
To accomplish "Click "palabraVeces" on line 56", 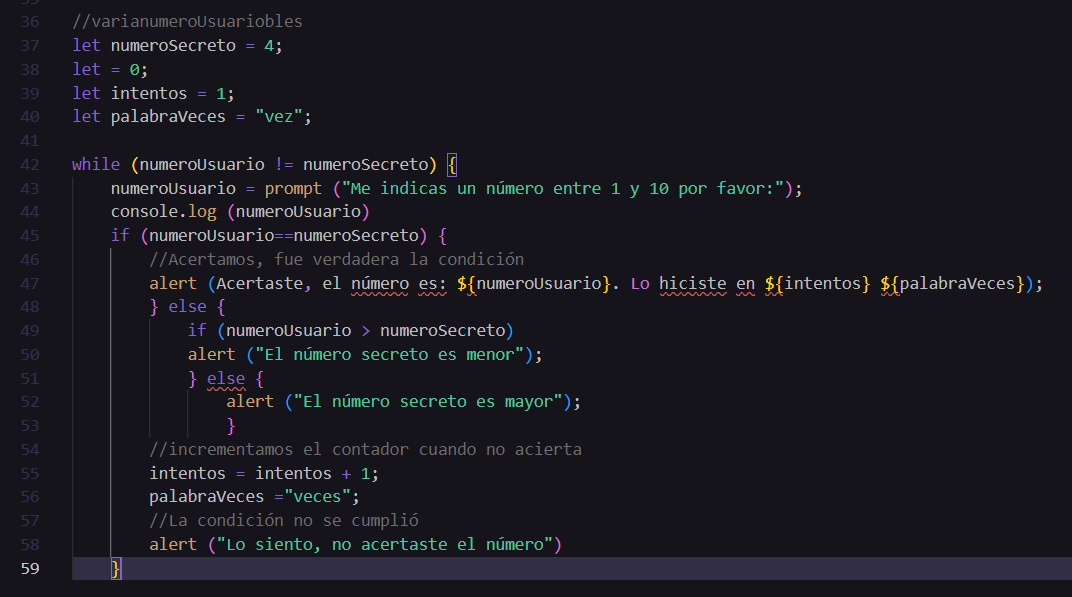I will point(206,497).
